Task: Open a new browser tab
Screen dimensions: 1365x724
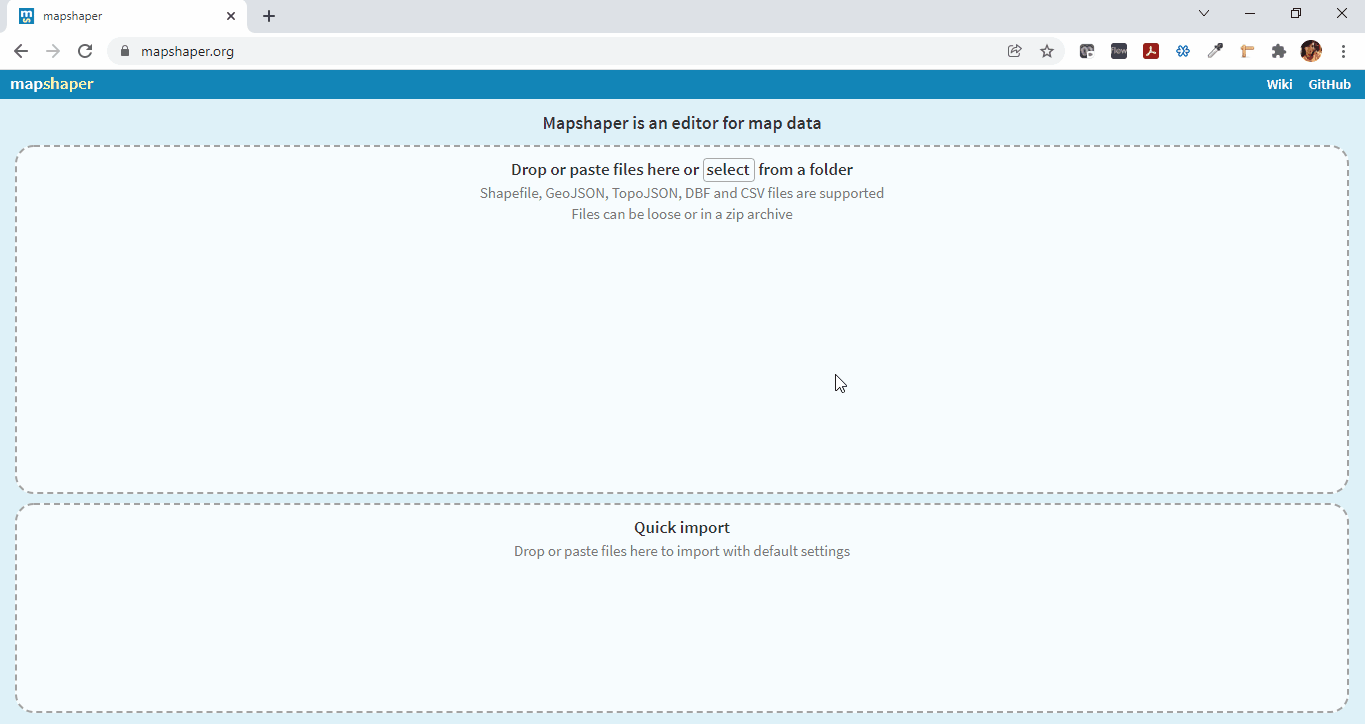Action: [269, 16]
